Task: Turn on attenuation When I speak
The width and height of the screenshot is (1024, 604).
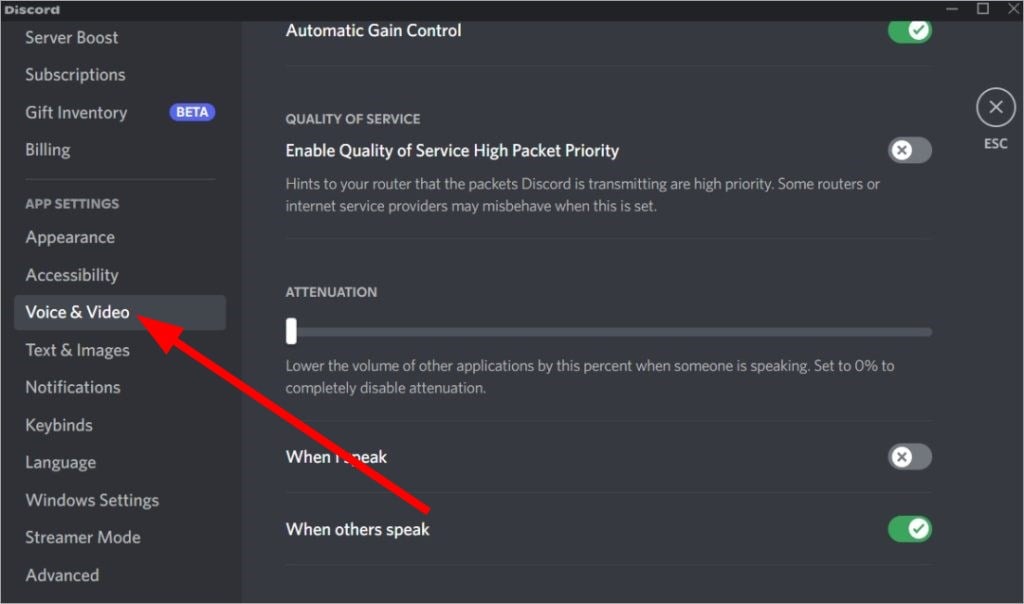Action: pyautogui.click(x=910, y=456)
